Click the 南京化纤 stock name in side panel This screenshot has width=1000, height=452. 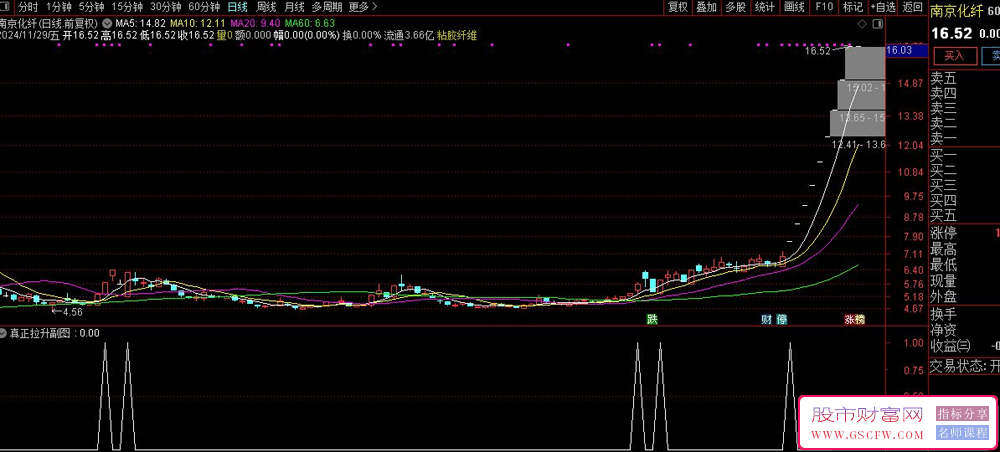pos(955,11)
